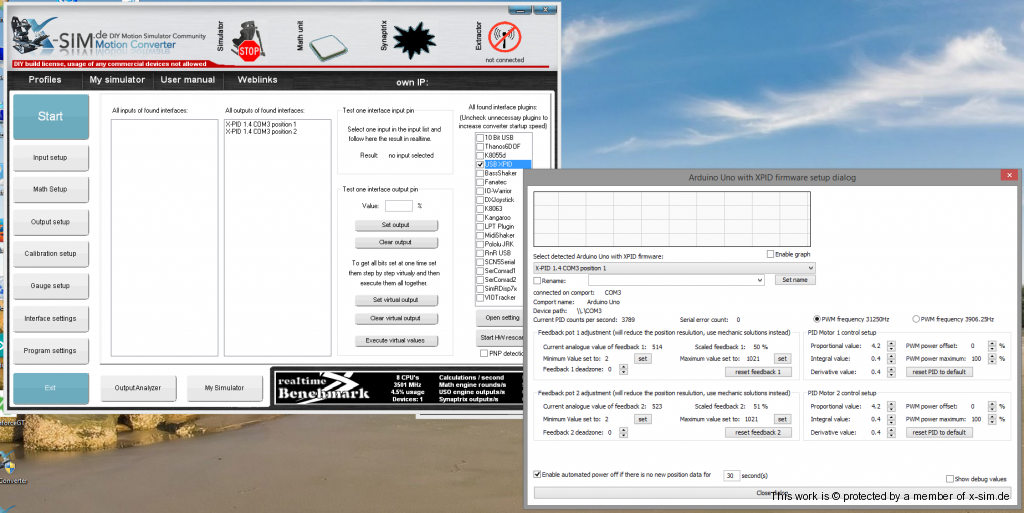Viewport: 1024px width, 513px height.
Task: Select PWM frequency 31250Hz
Action: tap(816, 319)
